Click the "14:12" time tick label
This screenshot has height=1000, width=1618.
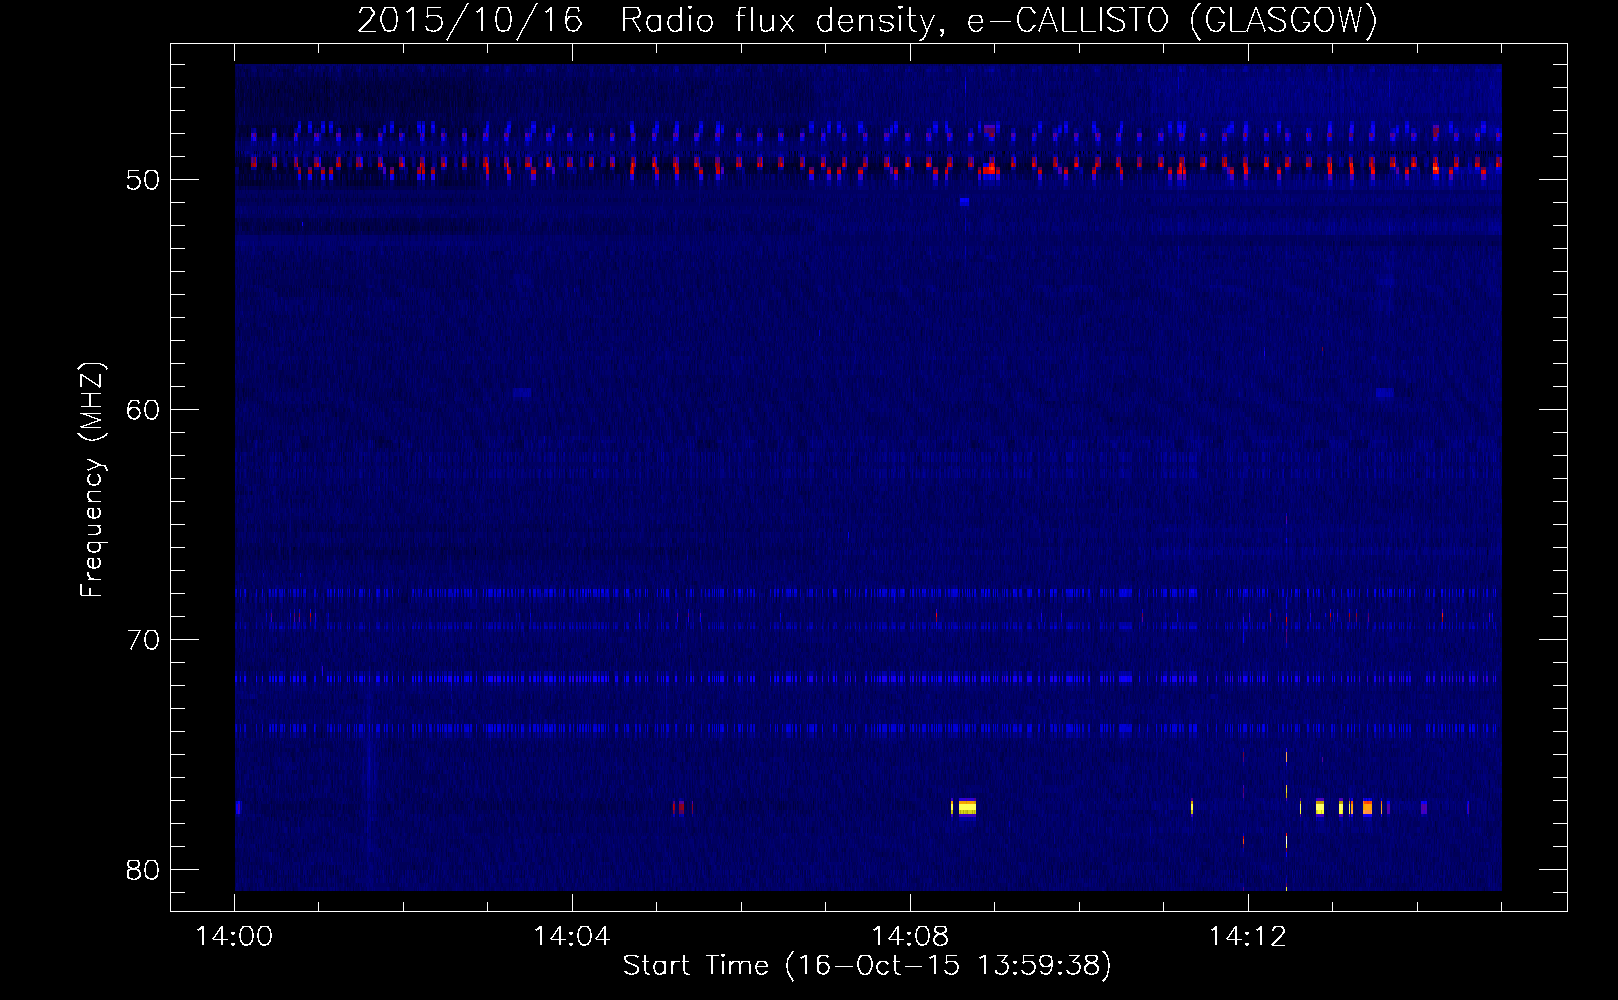pyautogui.click(x=1246, y=937)
